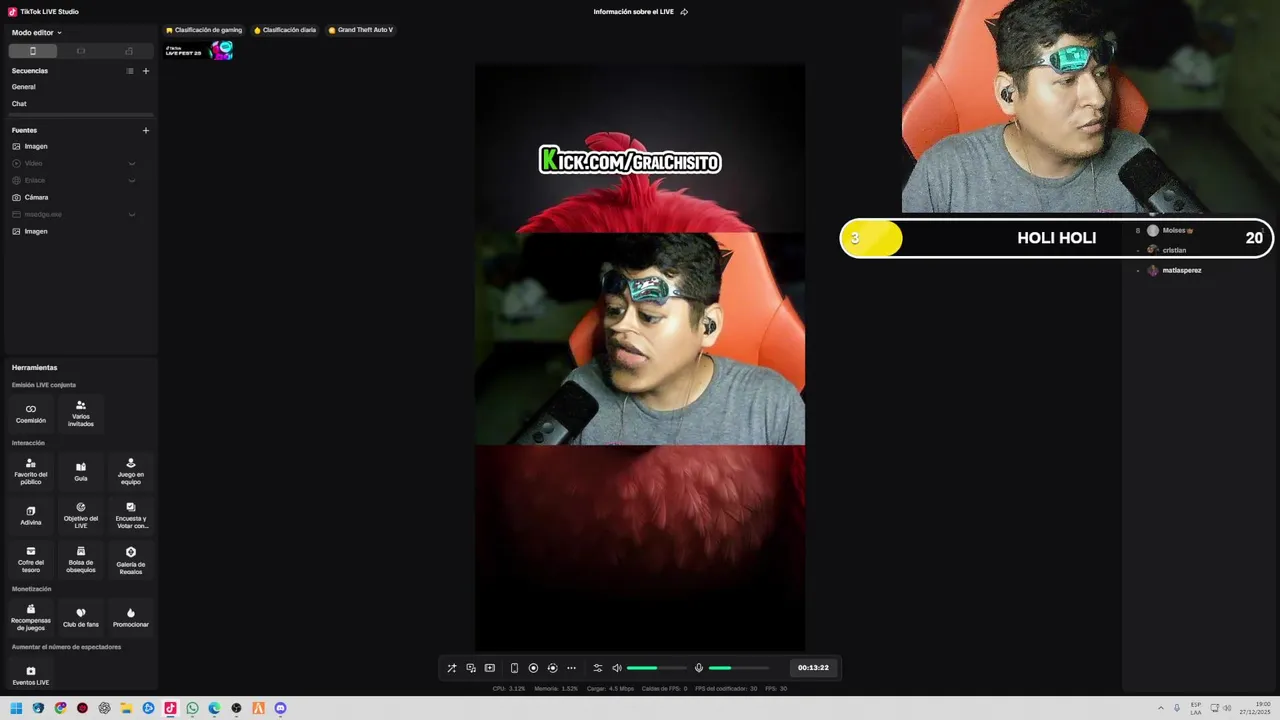Open File Explorer from the taskbar
This screenshot has width=1280, height=720.
(126, 708)
